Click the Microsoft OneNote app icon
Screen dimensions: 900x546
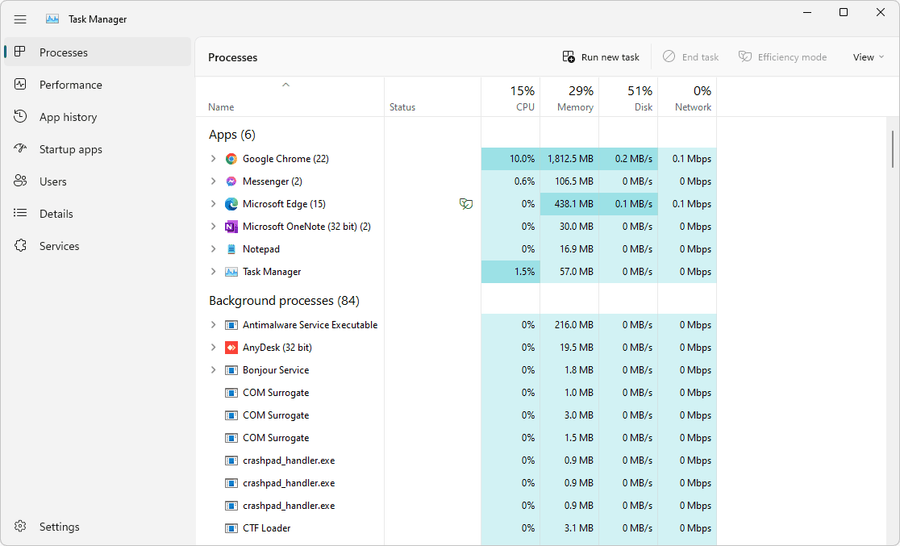point(231,227)
